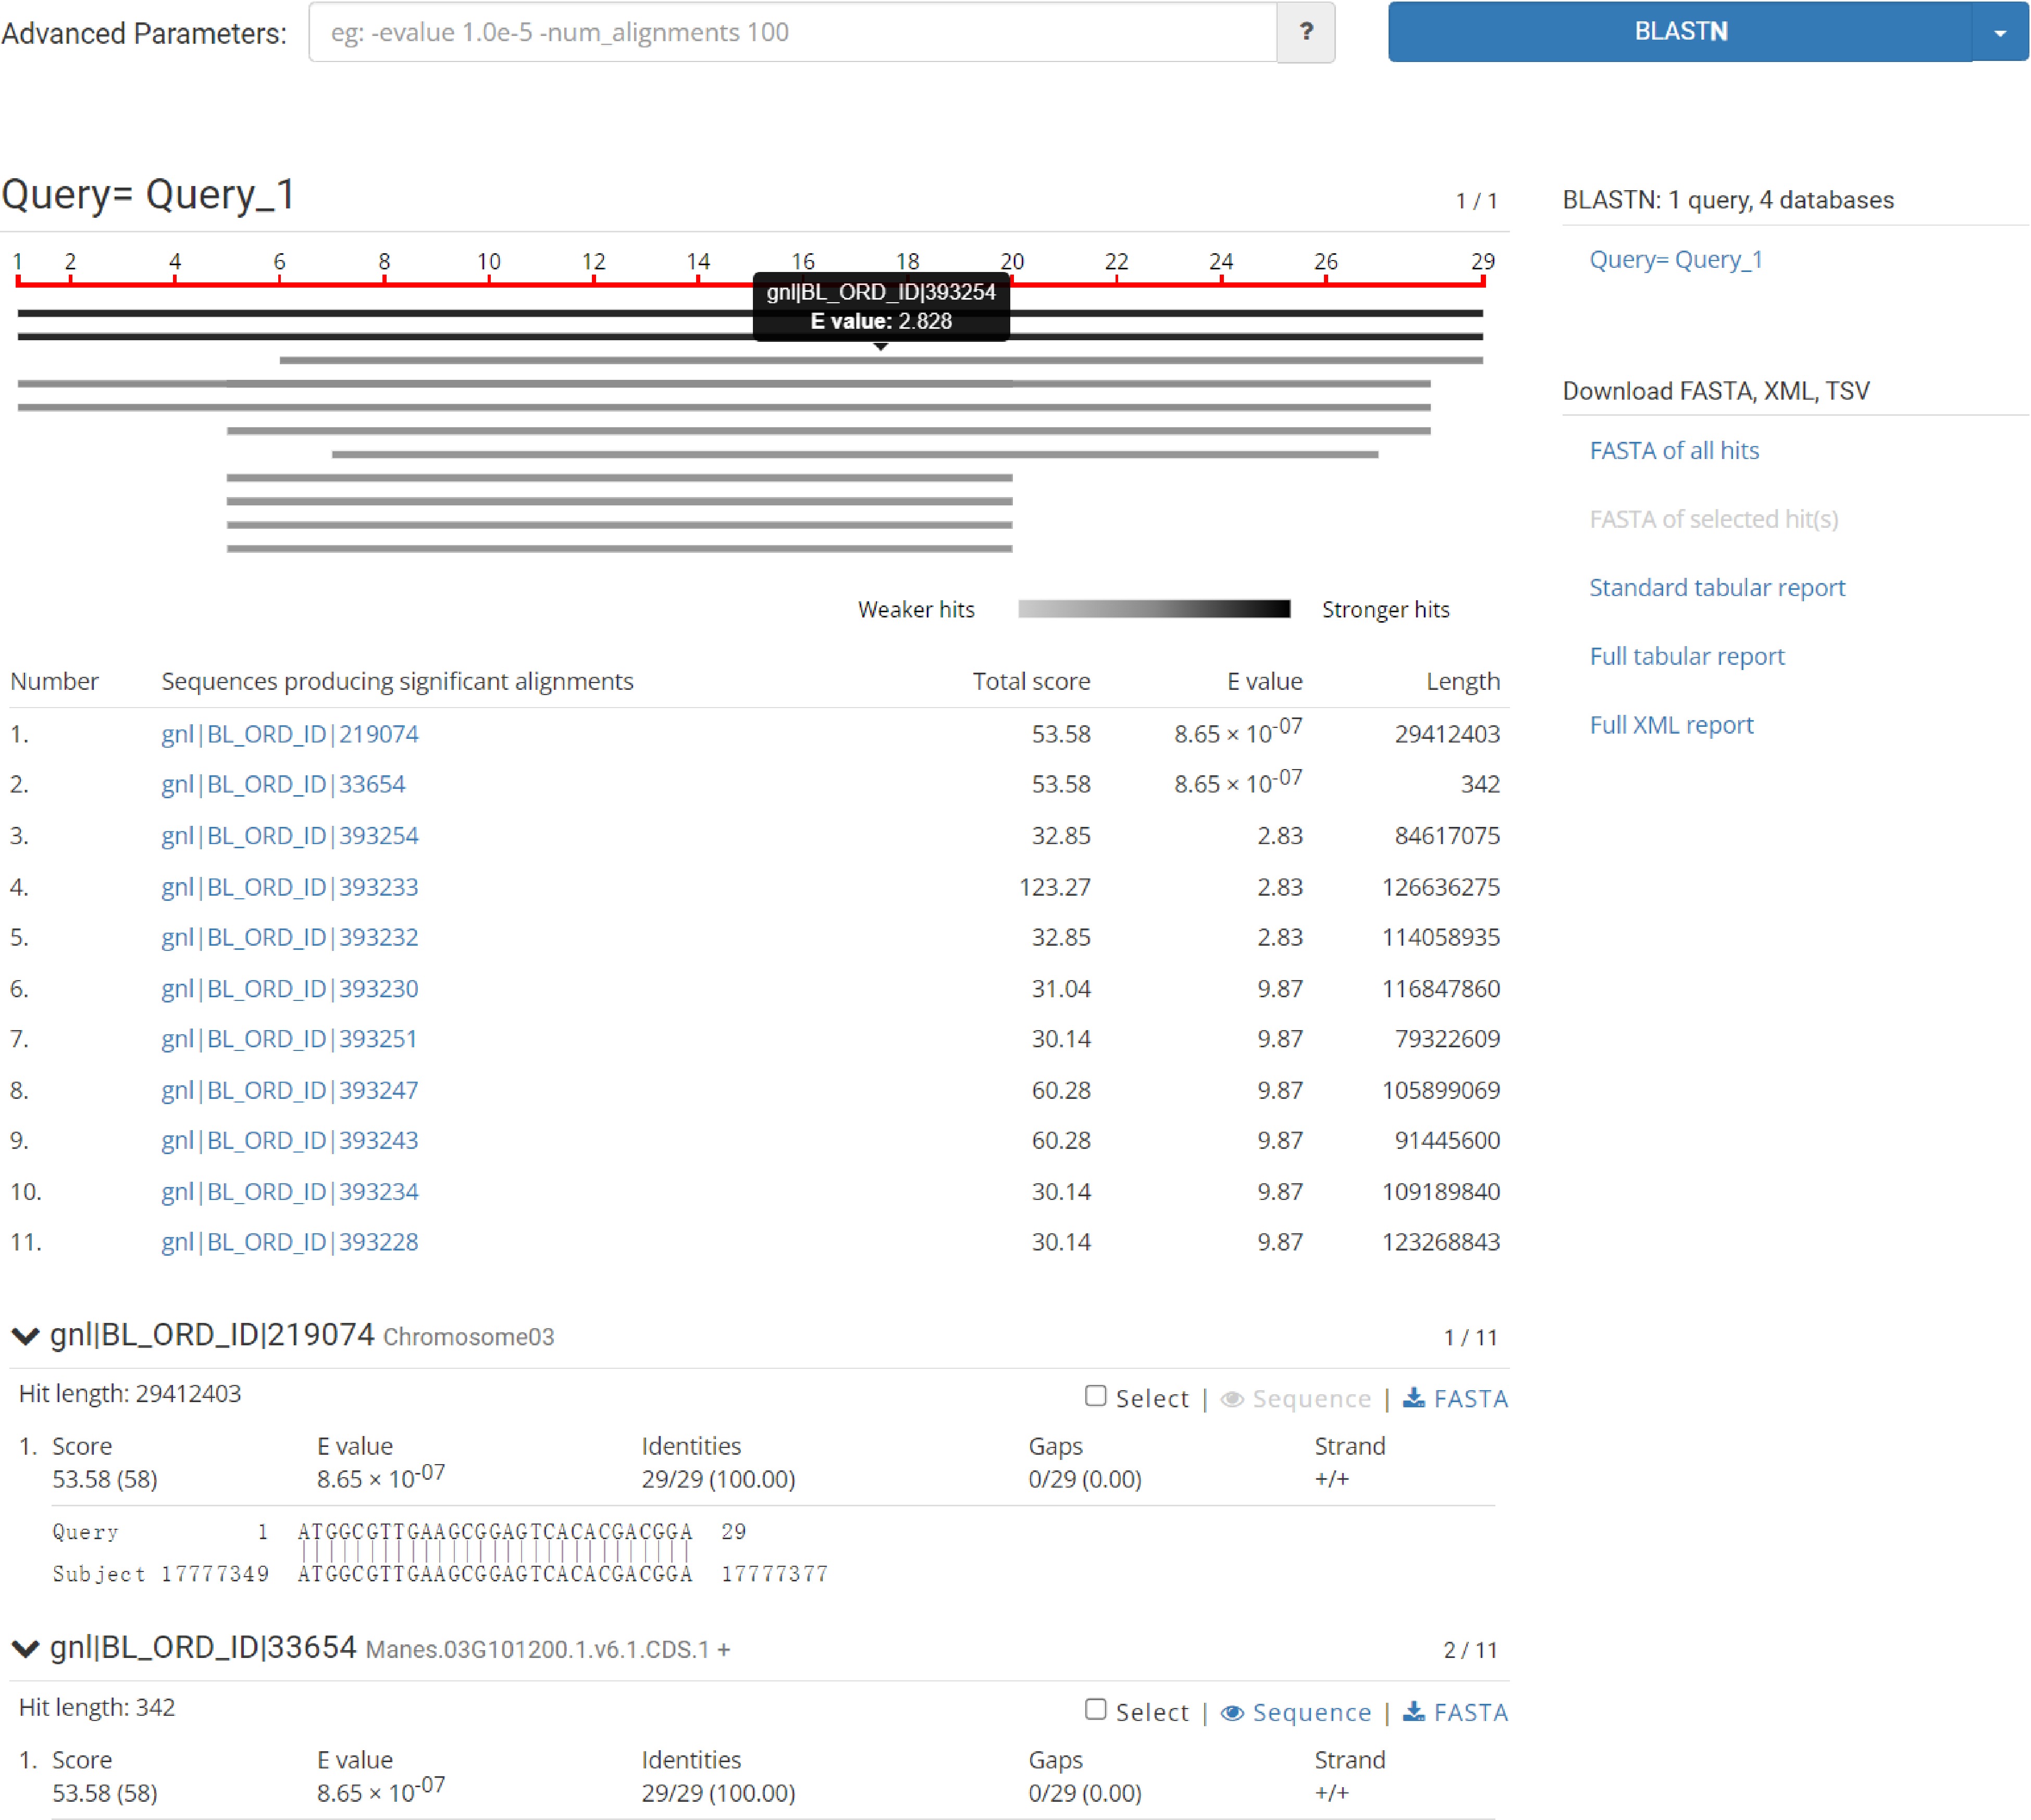The width and height of the screenshot is (2031, 1820).
Task: Collapse the gnl|BL_ORD_ID|219074 result section
Action: point(25,1336)
